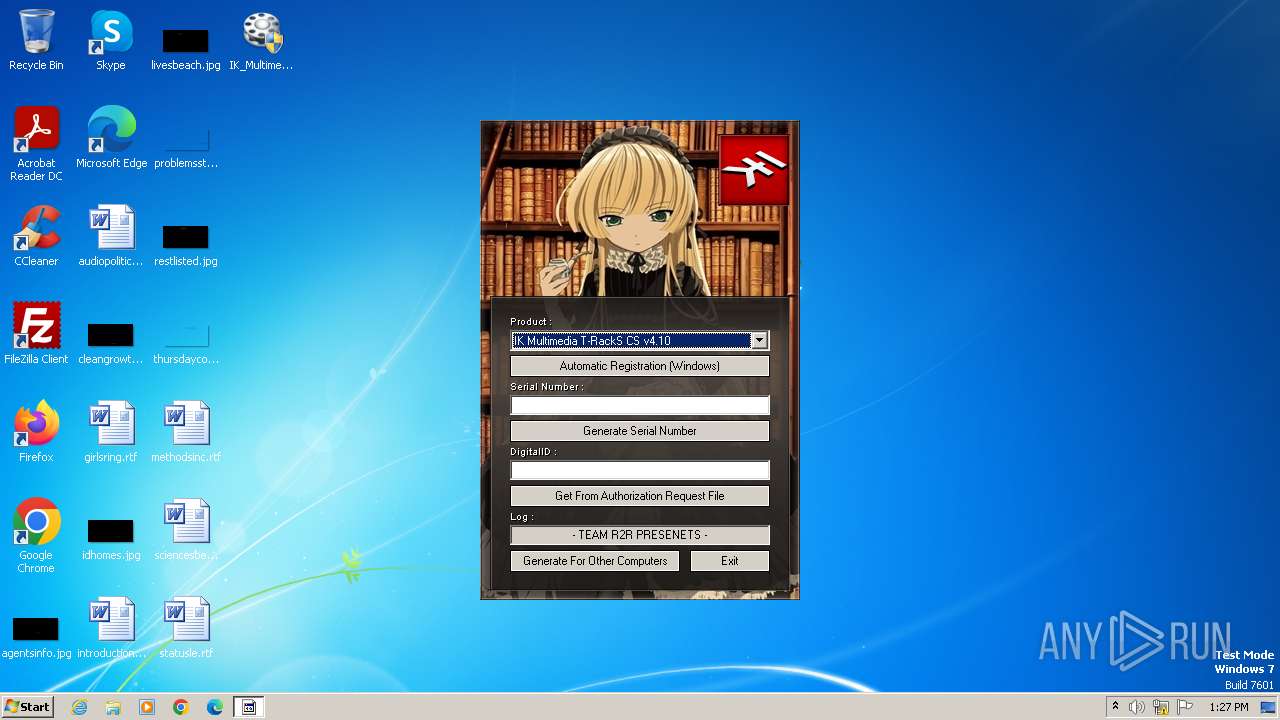Click the red IK Multimedia logo
The image size is (1280, 720).
(x=754, y=170)
